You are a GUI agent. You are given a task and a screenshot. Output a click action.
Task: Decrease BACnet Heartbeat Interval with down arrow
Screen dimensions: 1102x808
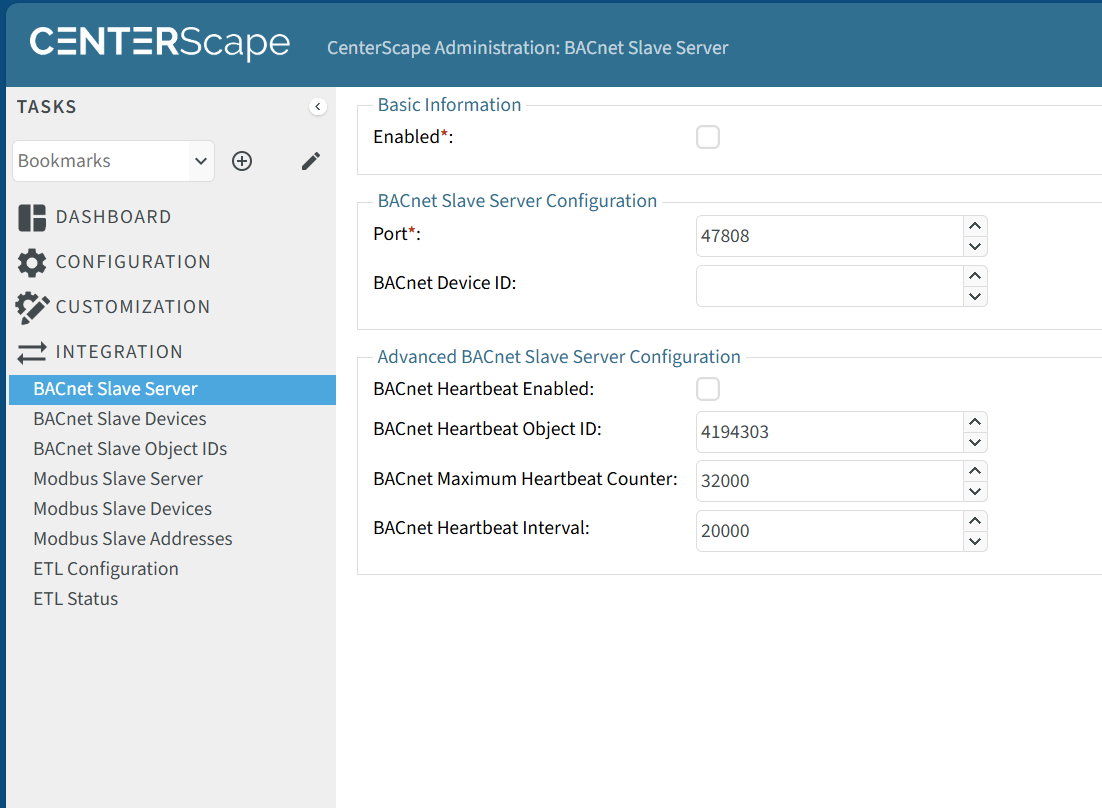pos(975,541)
